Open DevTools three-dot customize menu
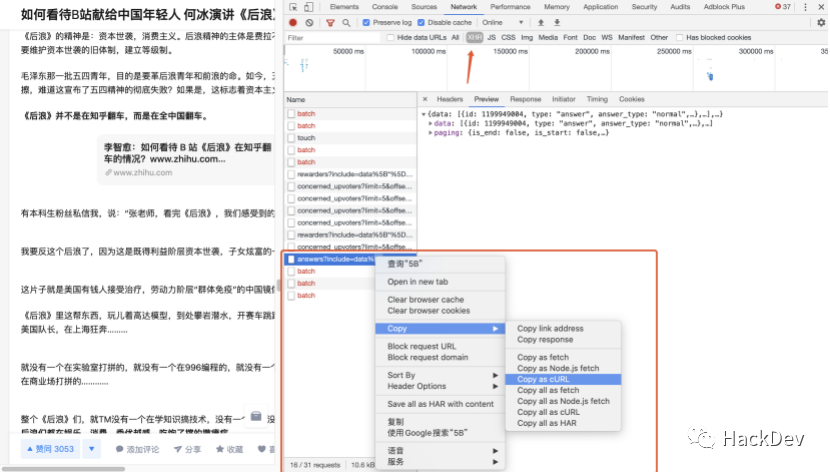 [805, 7]
